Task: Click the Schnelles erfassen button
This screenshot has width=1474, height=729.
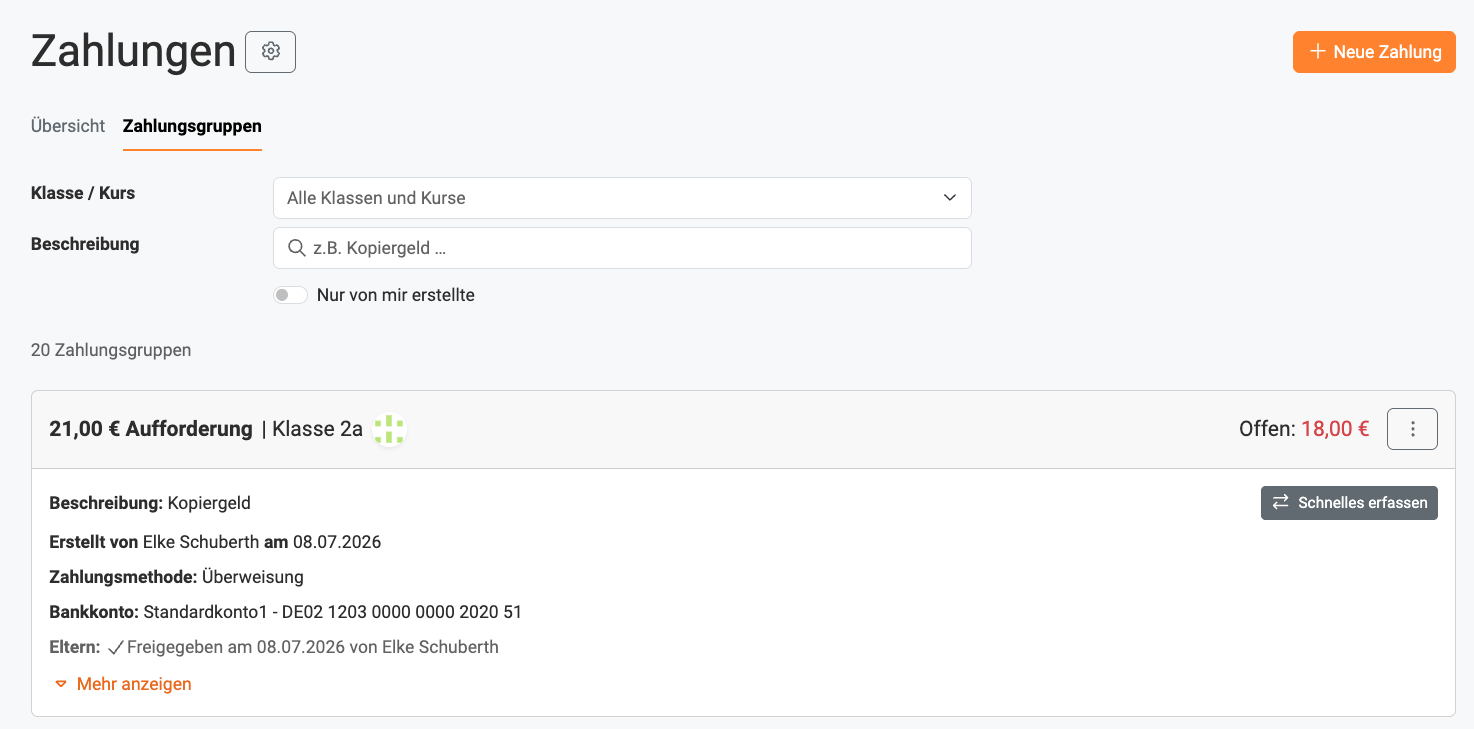Action: pos(1349,503)
